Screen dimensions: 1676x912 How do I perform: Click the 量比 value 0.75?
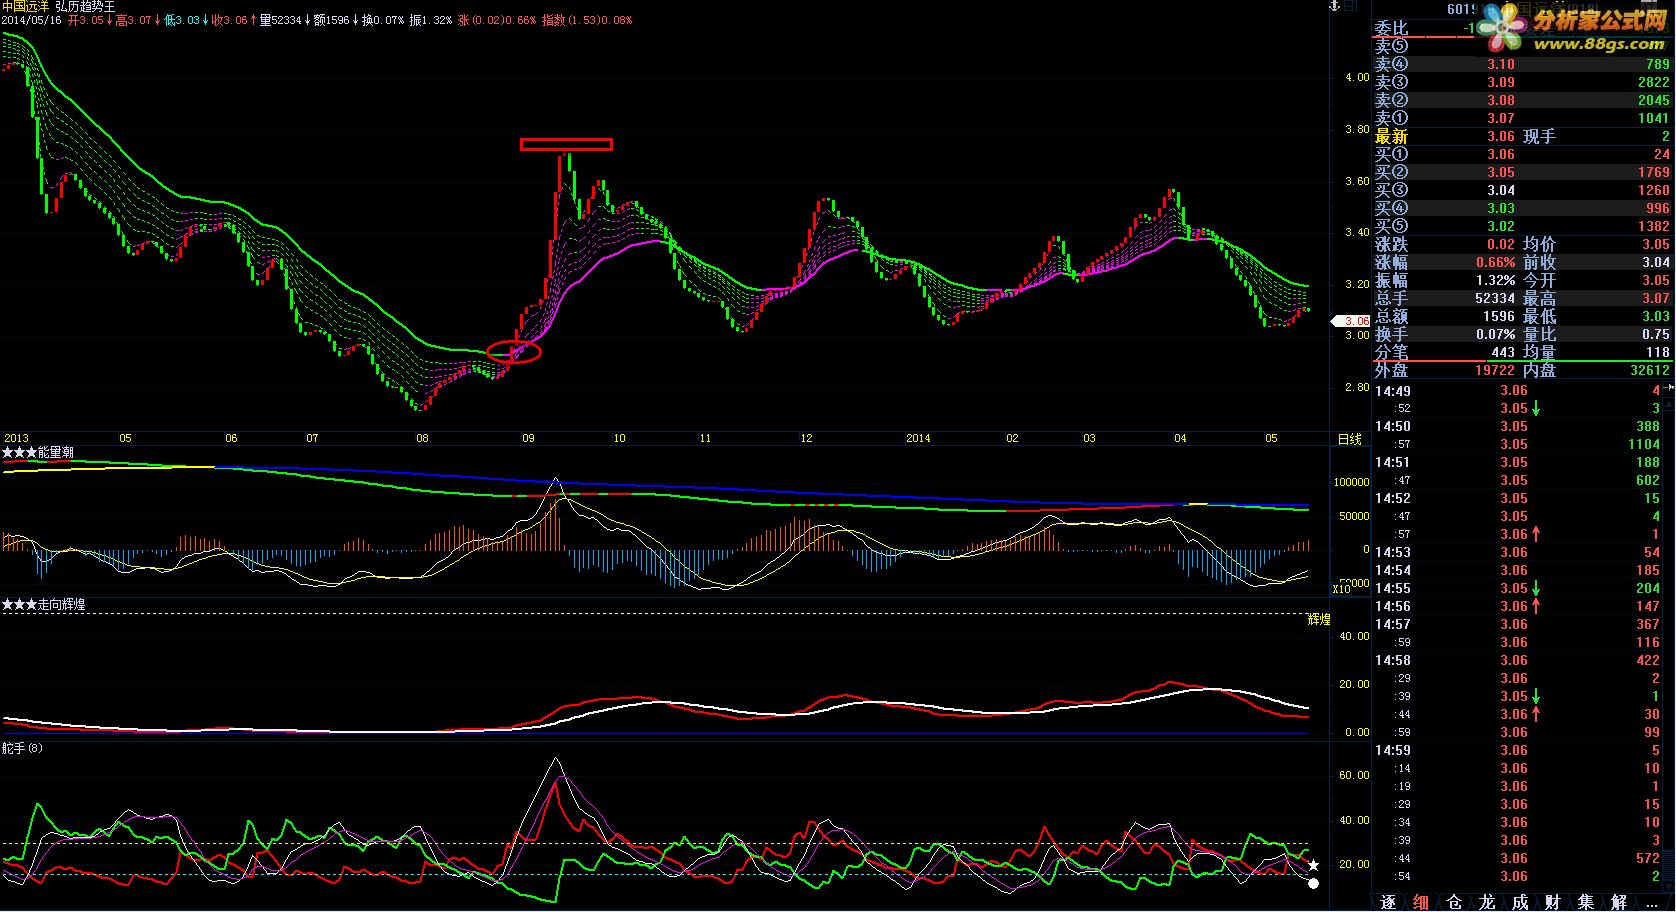coord(1655,334)
